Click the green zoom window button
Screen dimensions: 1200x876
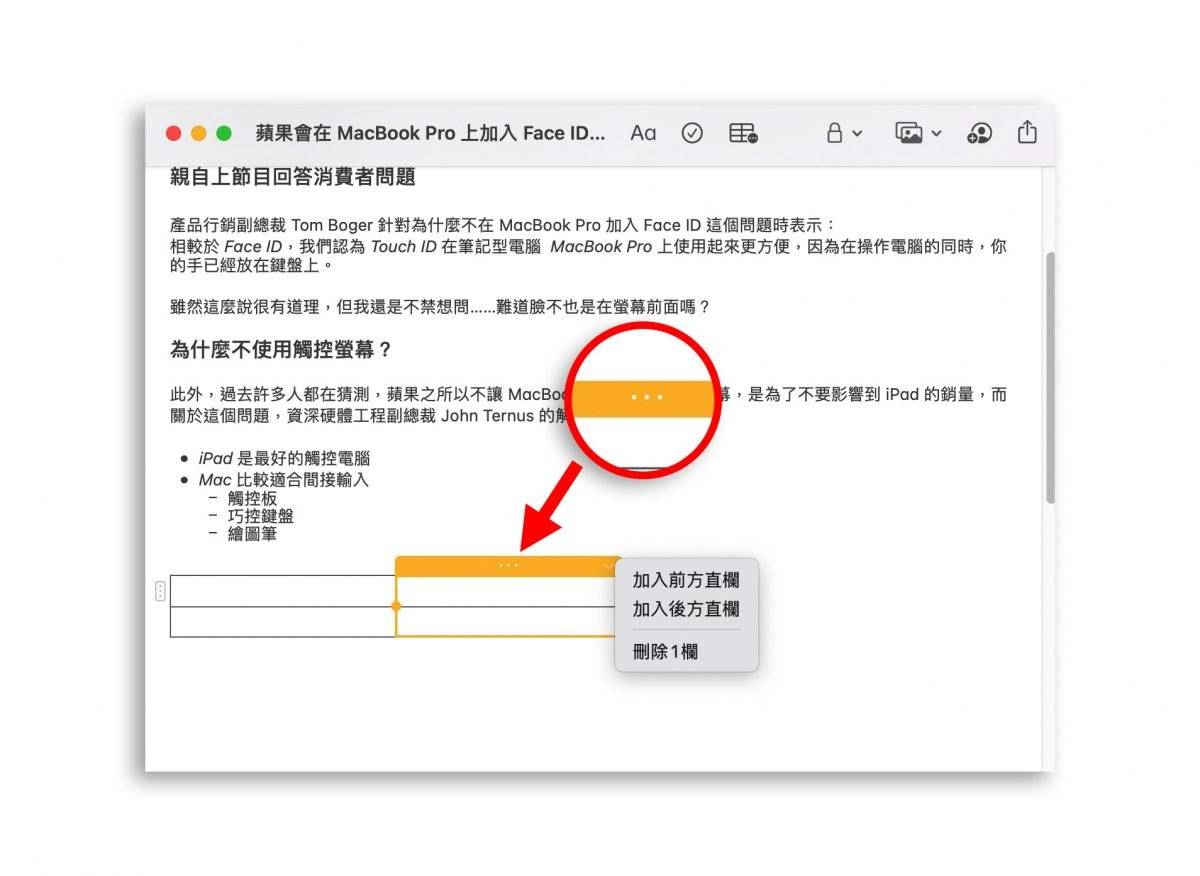pos(224,133)
